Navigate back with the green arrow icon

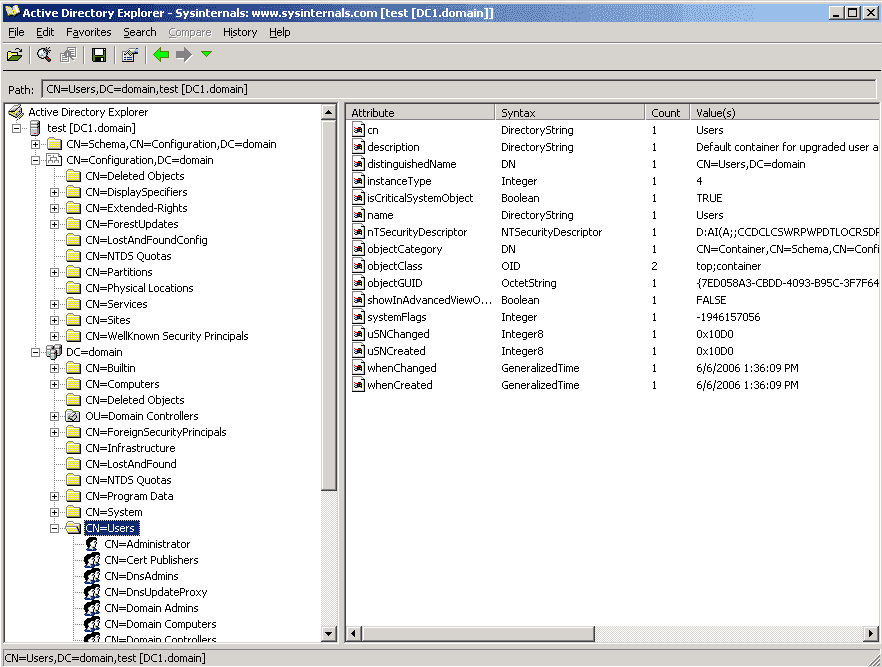[x=159, y=55]
